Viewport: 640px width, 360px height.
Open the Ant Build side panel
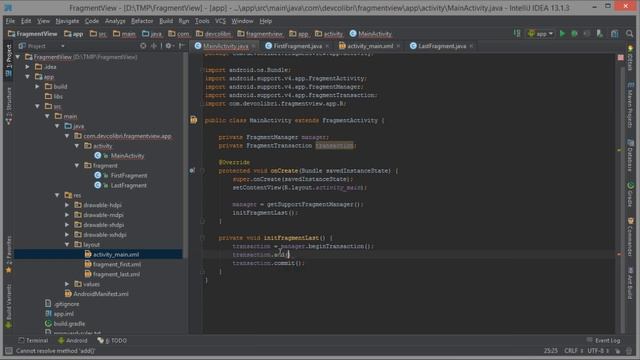(x=630, y=284)
